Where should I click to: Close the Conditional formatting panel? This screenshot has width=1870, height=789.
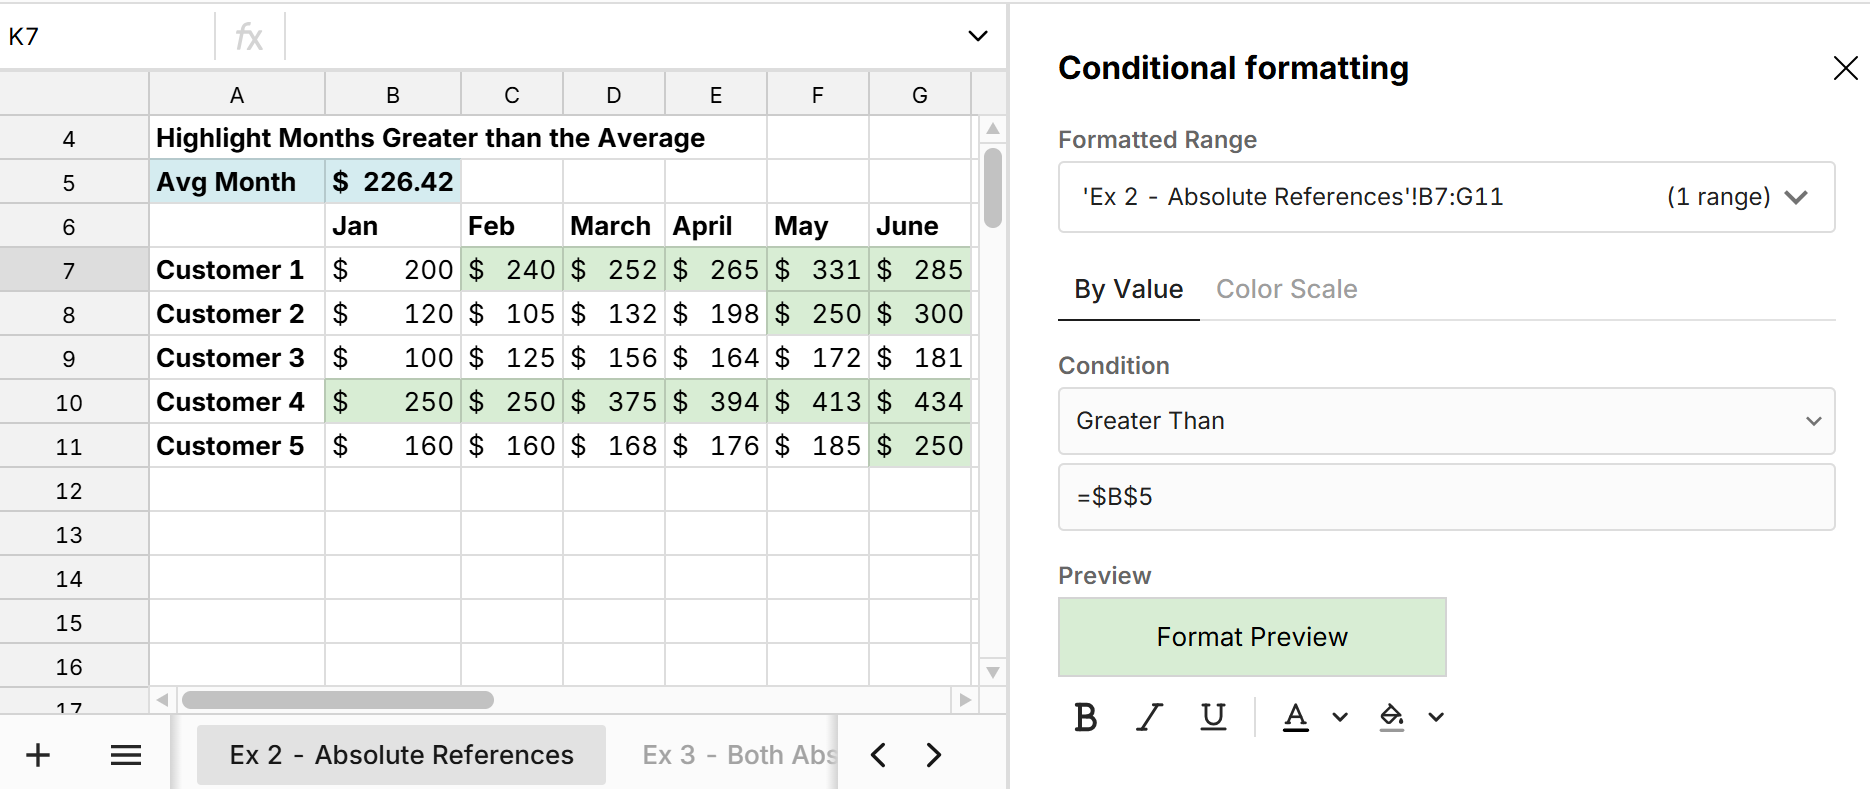1845,68
